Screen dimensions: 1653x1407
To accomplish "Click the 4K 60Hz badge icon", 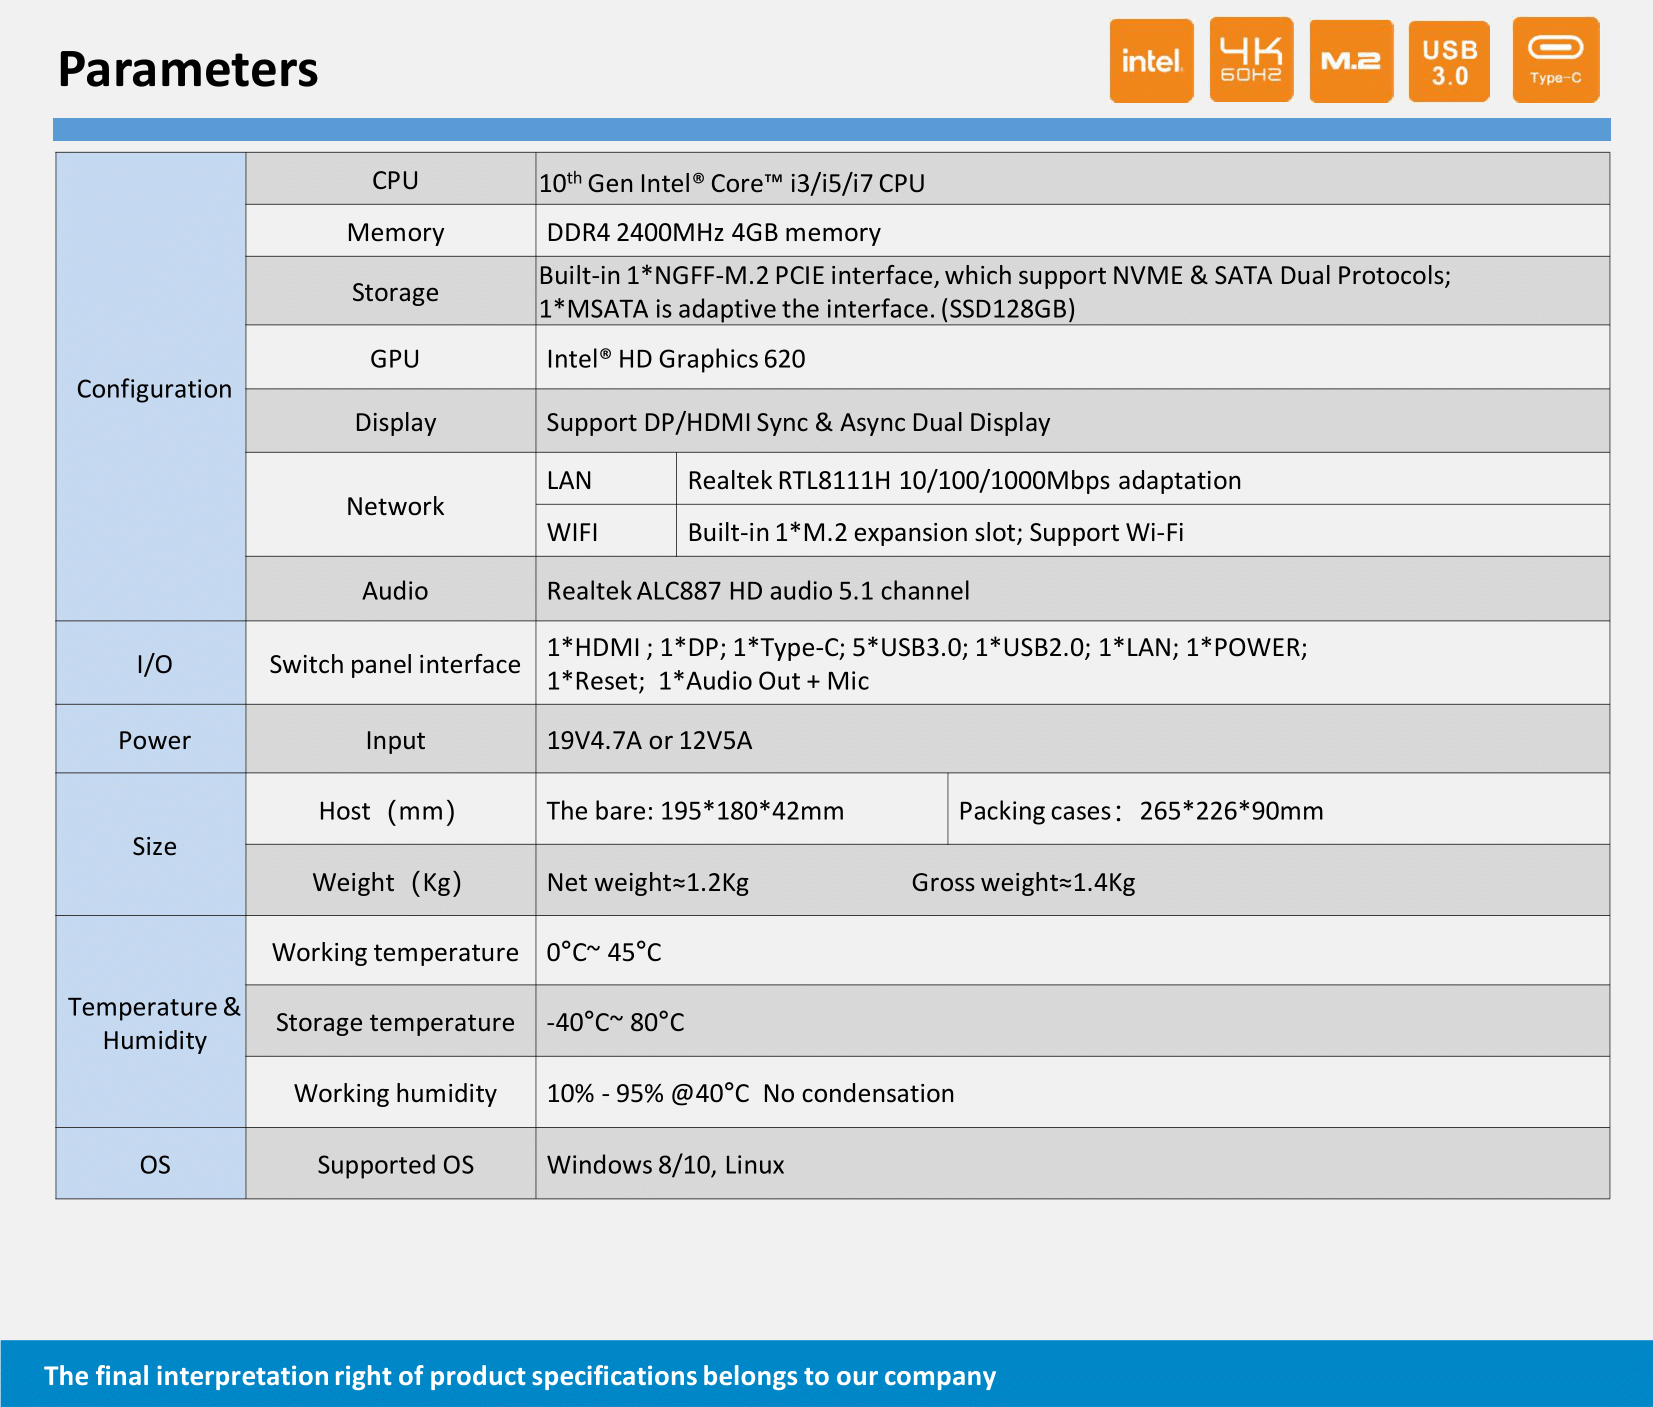I will coord(1251,60).
